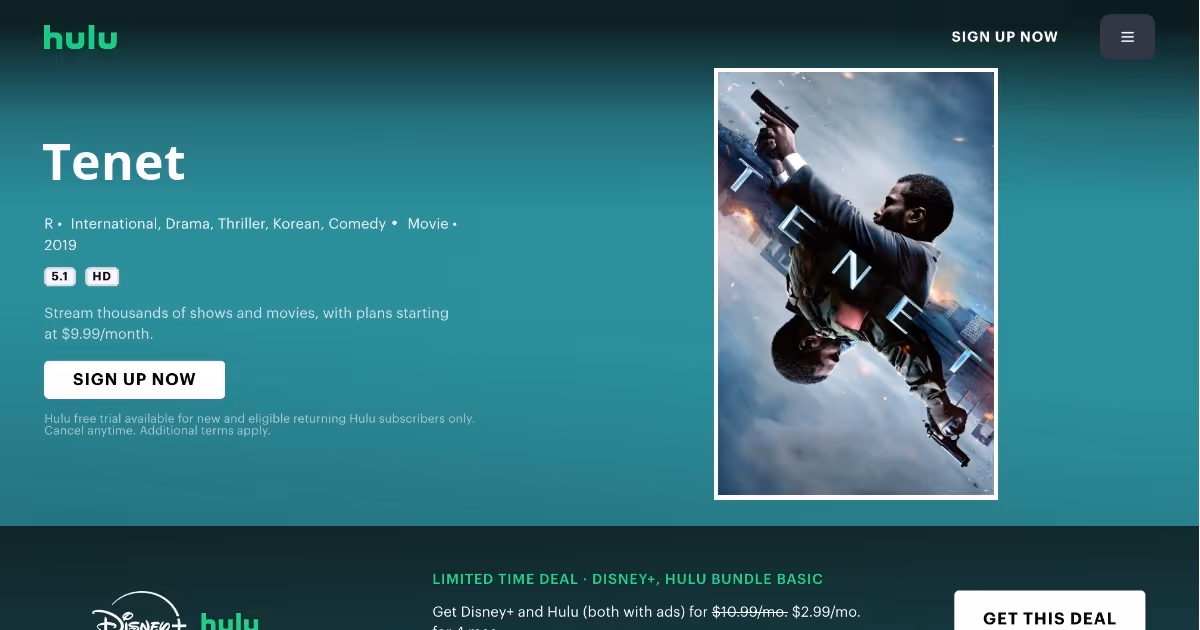1200x630 pixels.
Task: Click the Hulu logo in the bundle banner
Action: tap(230, 622)
